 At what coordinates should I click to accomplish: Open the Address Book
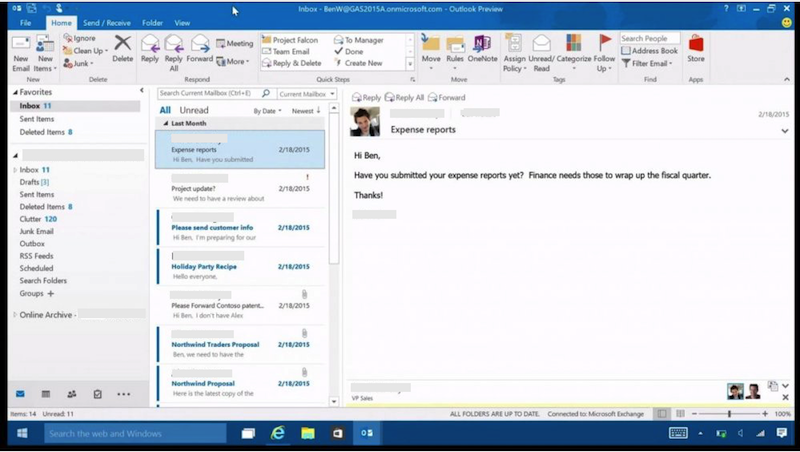pyautogui.click(x=649, y=51)
